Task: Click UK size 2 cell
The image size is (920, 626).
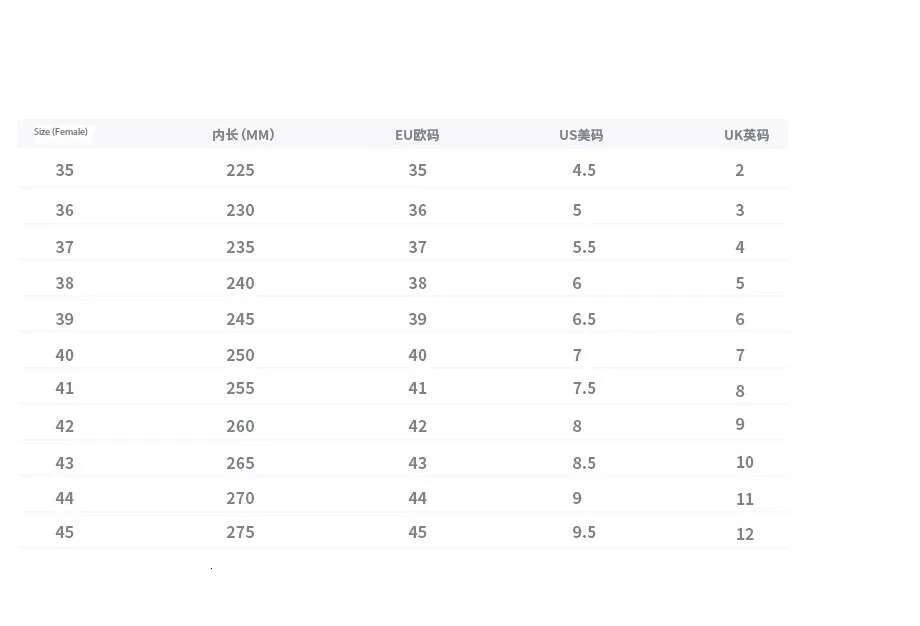Action: click(x=740, y=170)
